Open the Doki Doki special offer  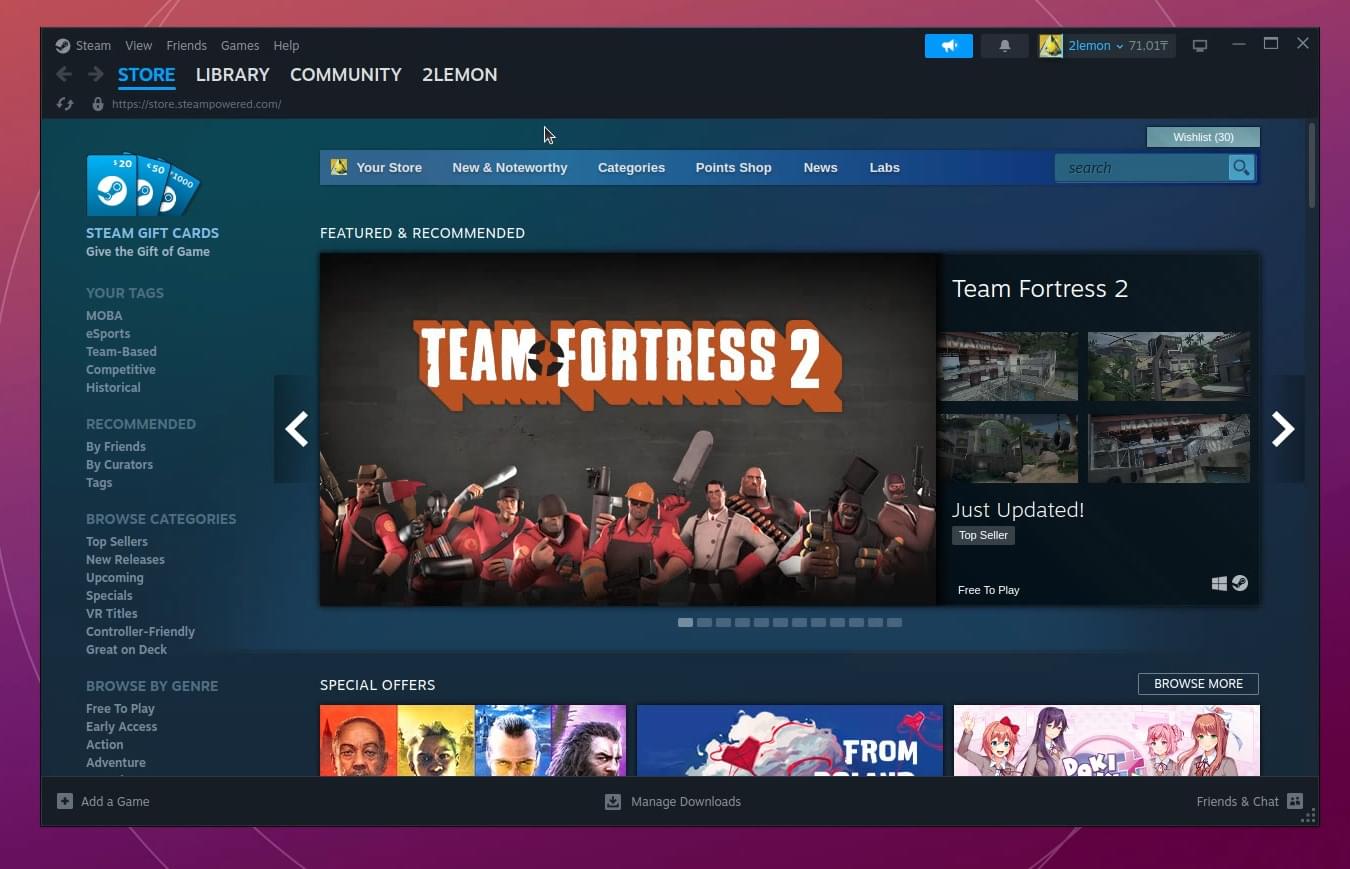(1107, 740)
